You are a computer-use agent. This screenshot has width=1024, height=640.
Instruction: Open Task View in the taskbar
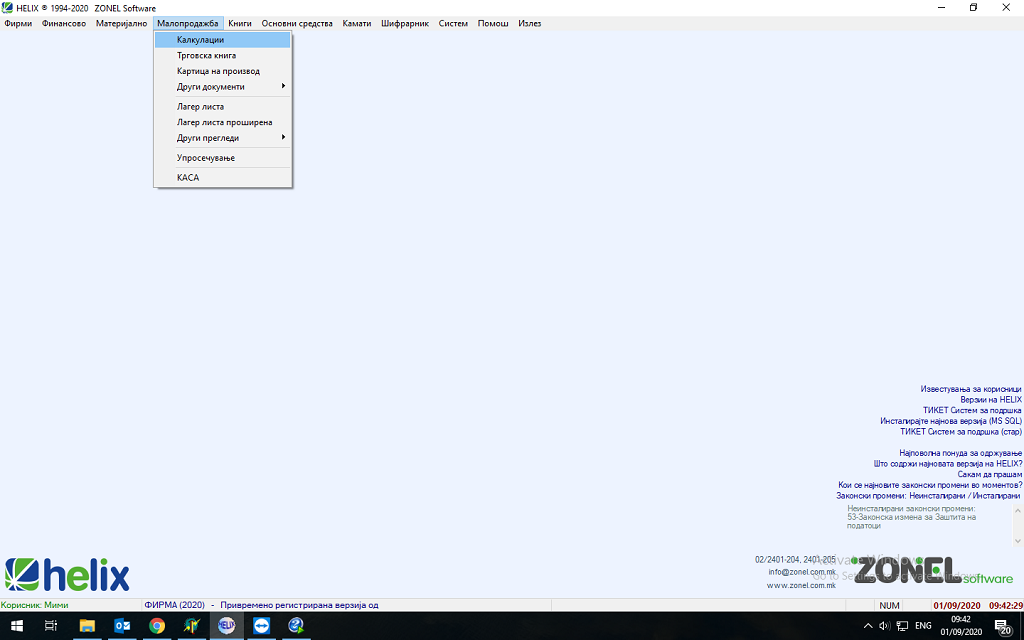52,626
